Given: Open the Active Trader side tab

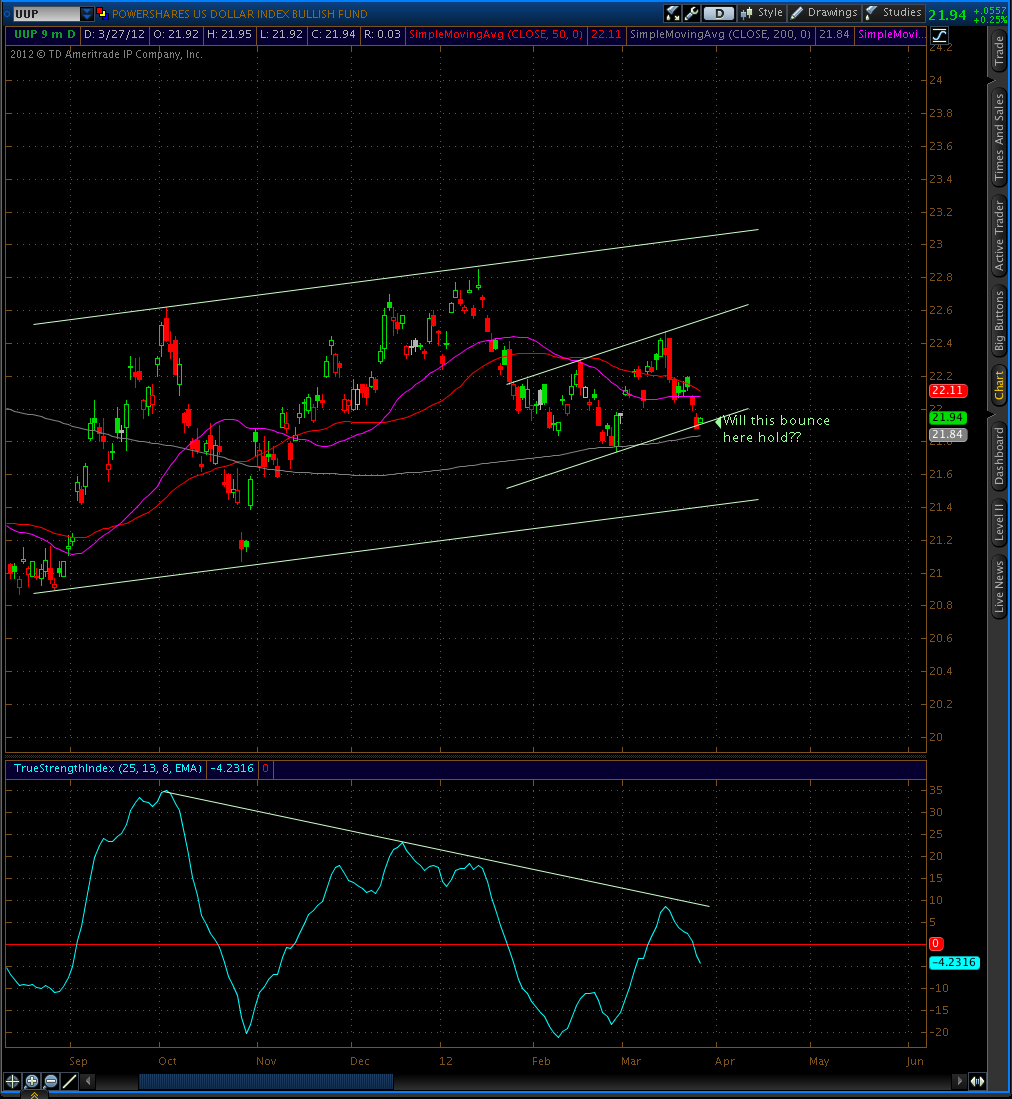Looking at the screenshot, I should (999, 236).
